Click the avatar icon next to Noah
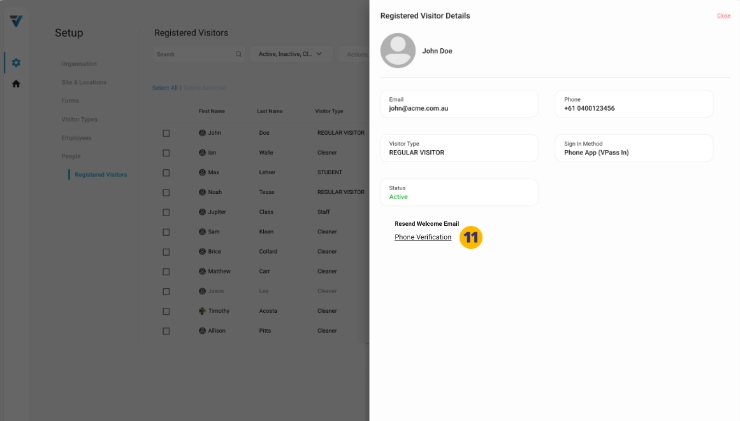 point(202,192)
